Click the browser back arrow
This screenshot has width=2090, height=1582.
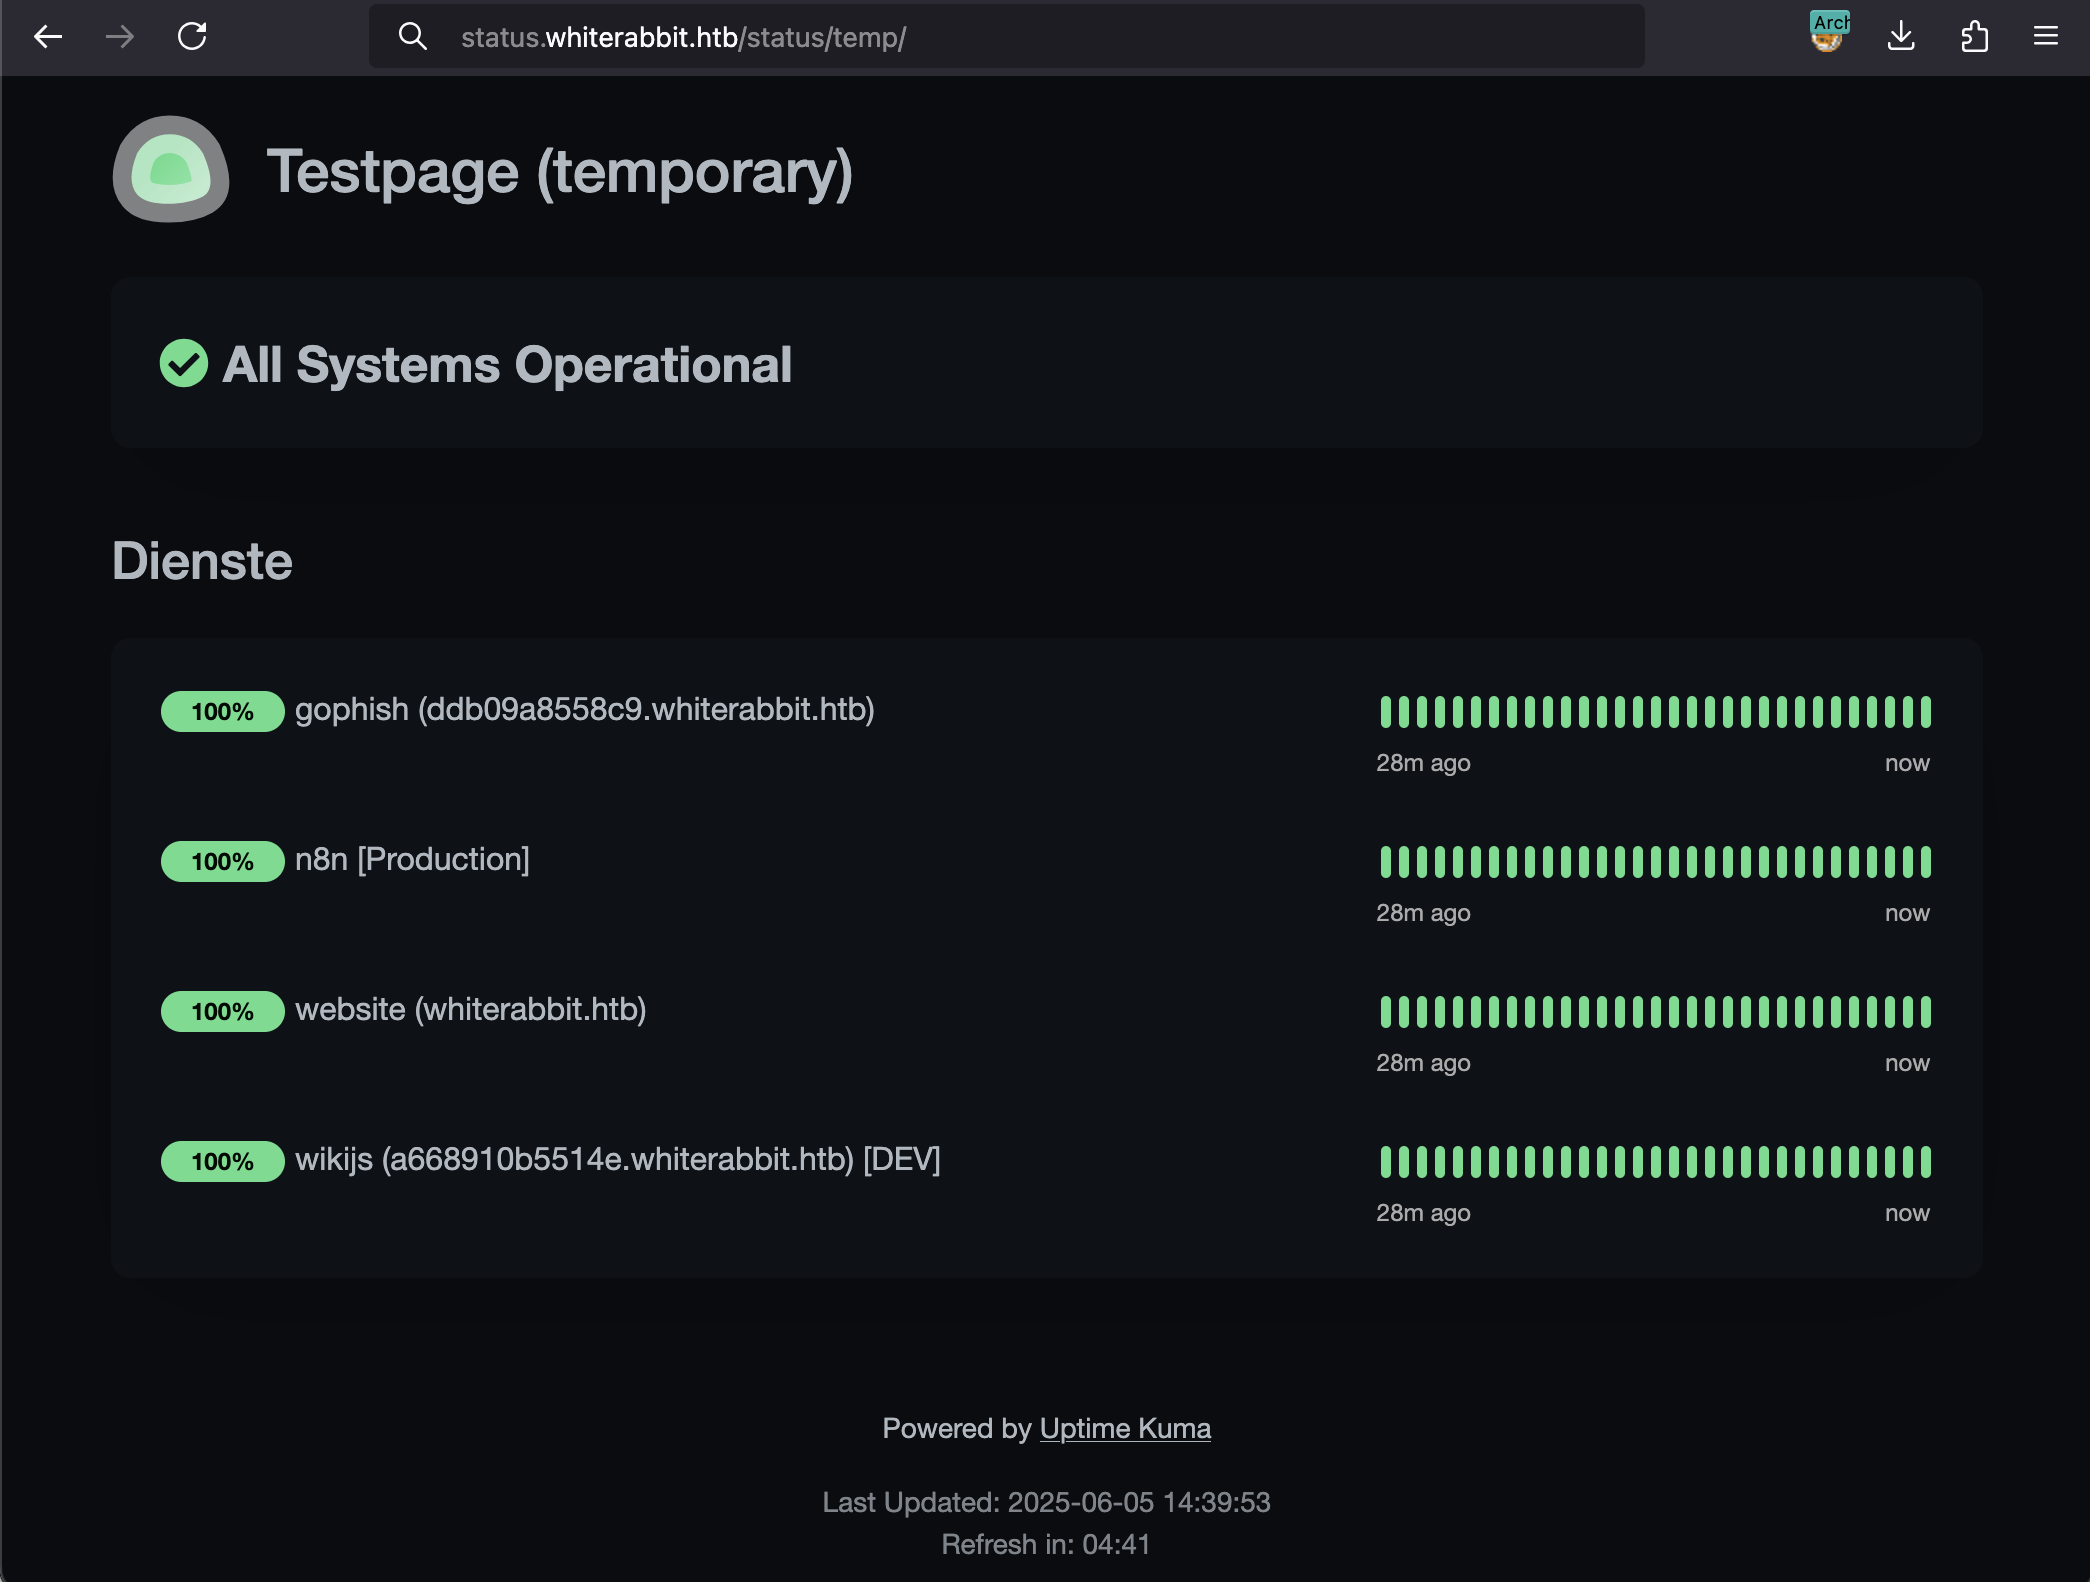[x=48, y=37]
